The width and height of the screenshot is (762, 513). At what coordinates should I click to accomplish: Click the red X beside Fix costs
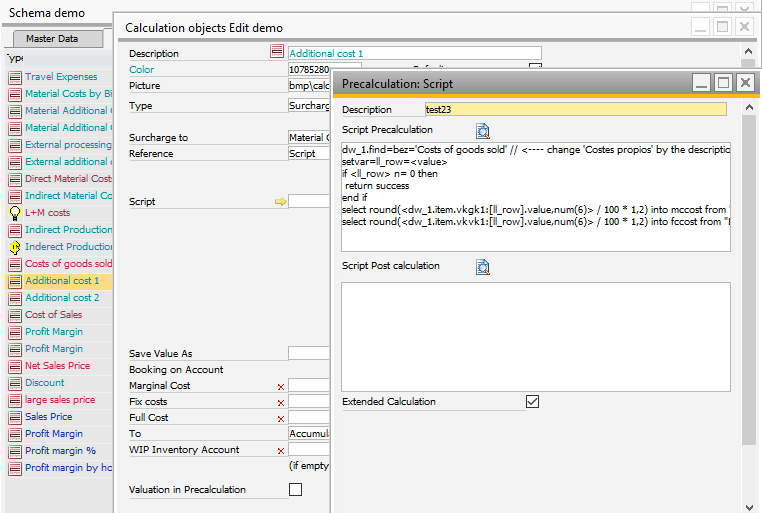pyautogui.click(x=280, y=402)
